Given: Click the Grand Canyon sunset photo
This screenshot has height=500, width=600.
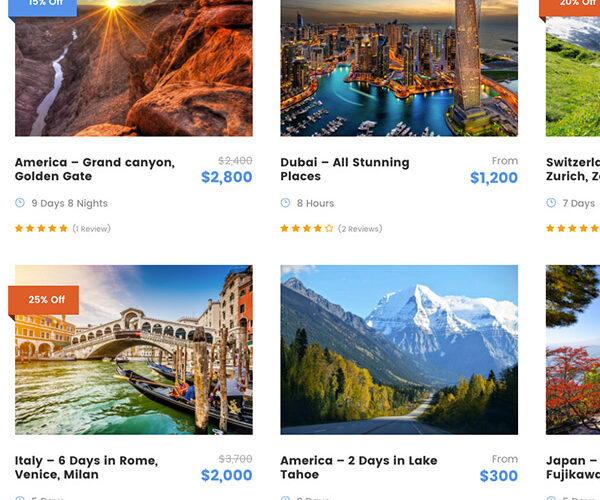Looking at the screenshot, I should 133,68.
